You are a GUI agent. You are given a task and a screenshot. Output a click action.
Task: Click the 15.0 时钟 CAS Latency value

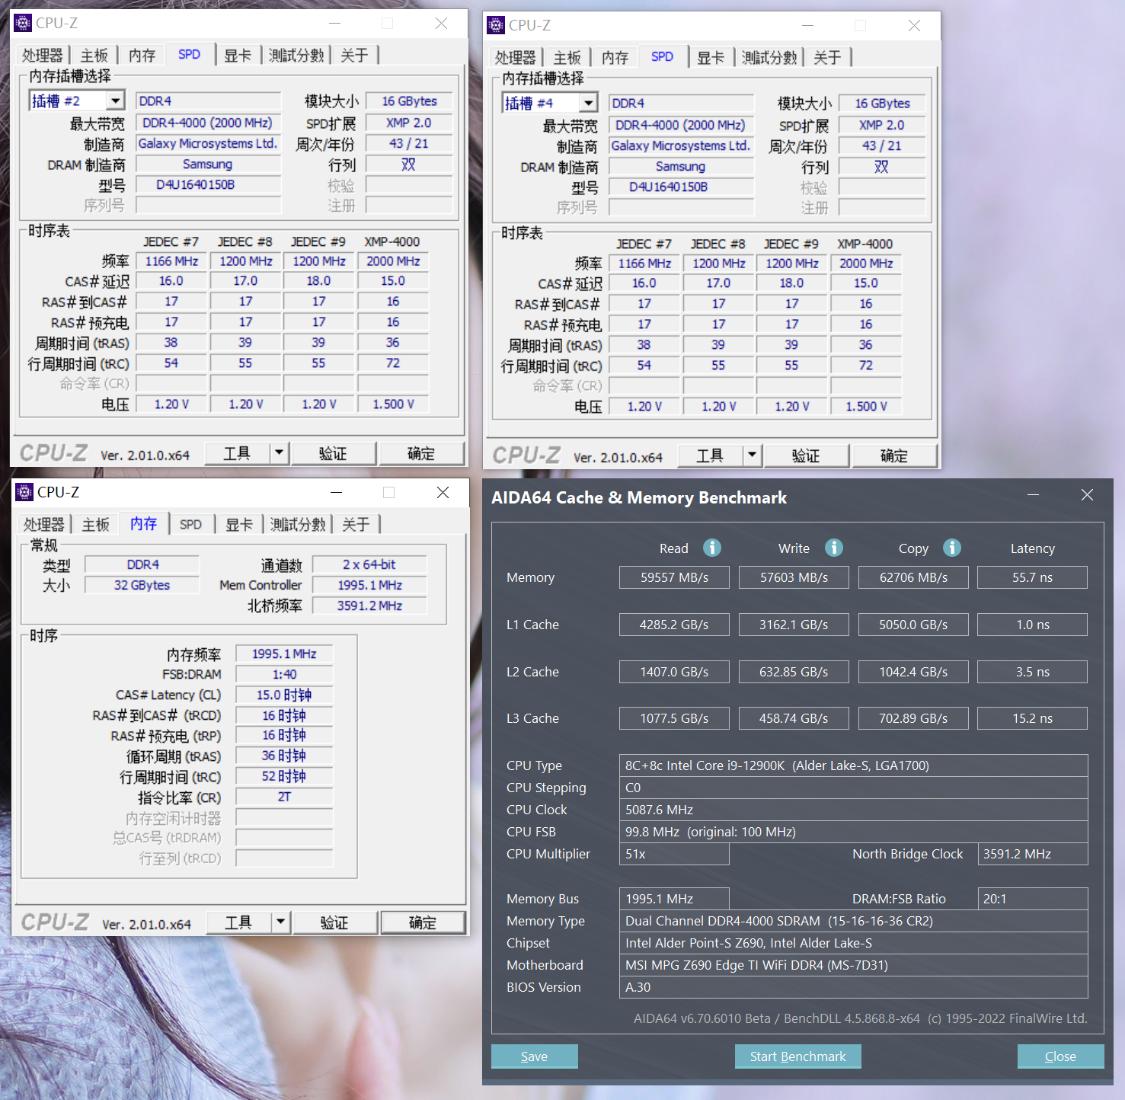click(284, 695)
